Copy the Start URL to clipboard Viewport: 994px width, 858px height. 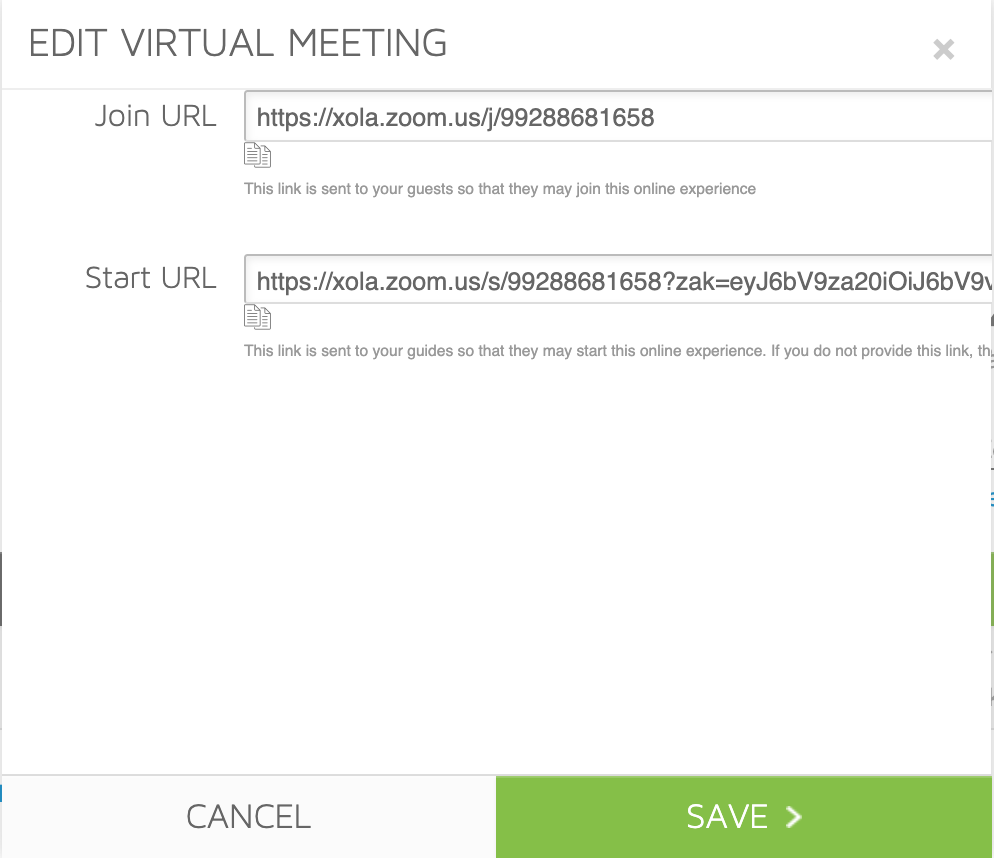click(x=257, y=318)
